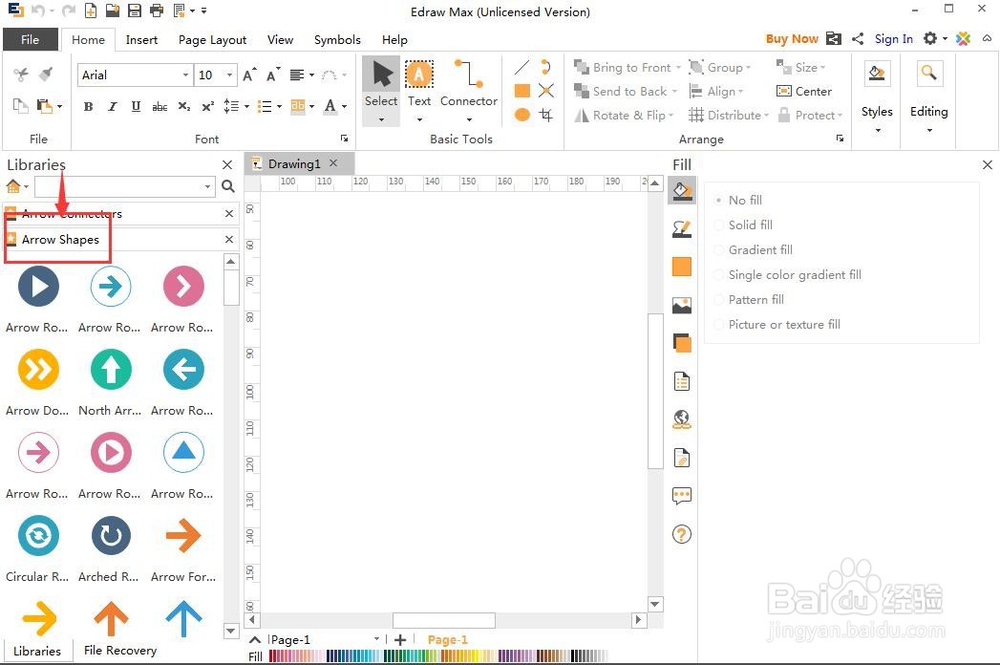Select the Gradient fill option

[x=754, y=250]
